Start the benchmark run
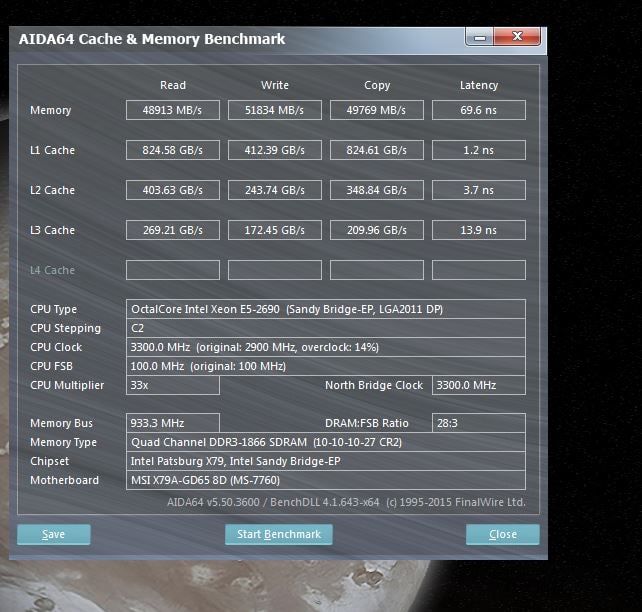Screen dimensions: 642x612 pyautogui.click(x=279, y=534)
